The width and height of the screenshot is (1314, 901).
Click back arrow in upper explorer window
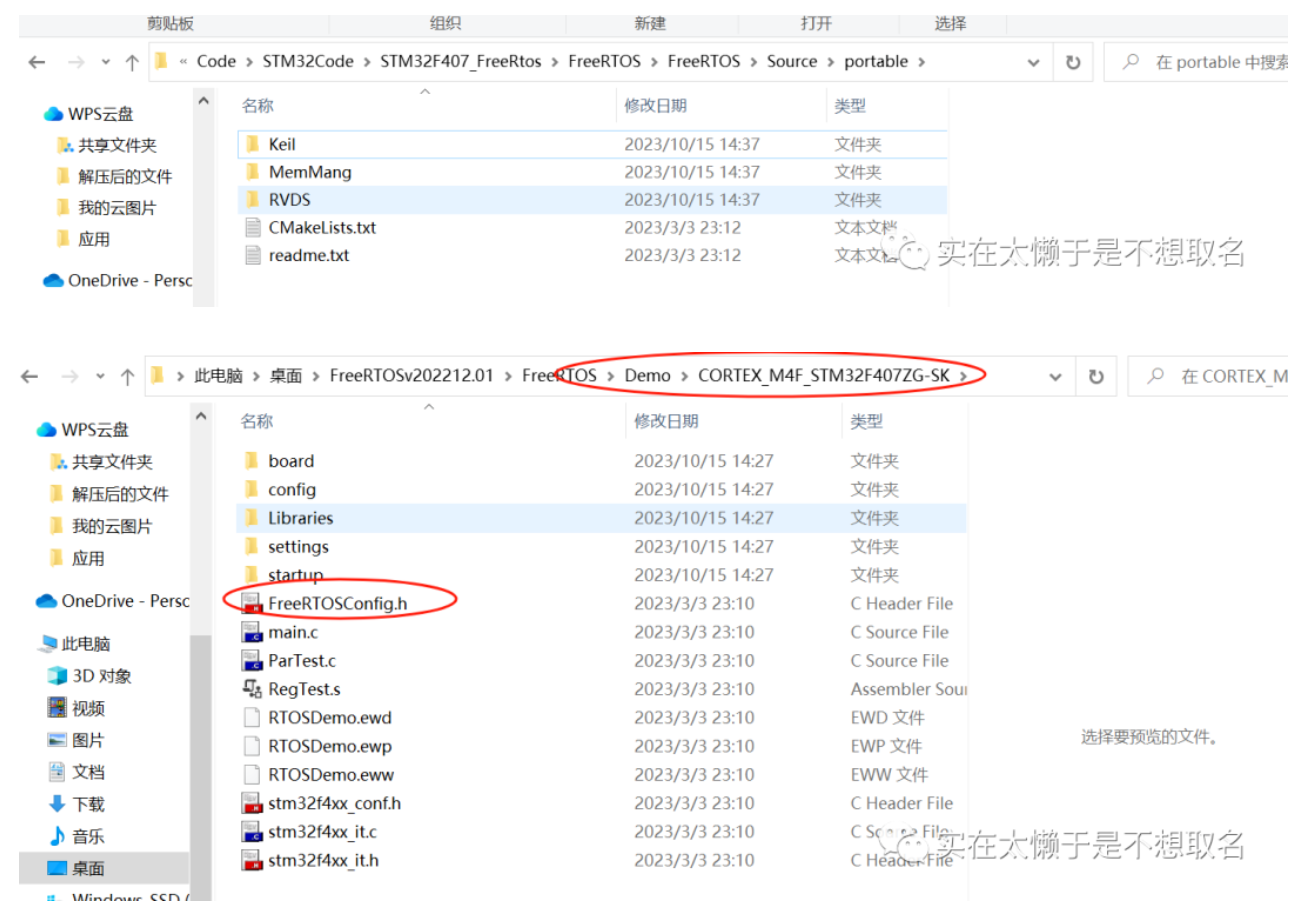pyautogui.click(x=37, y=62)
